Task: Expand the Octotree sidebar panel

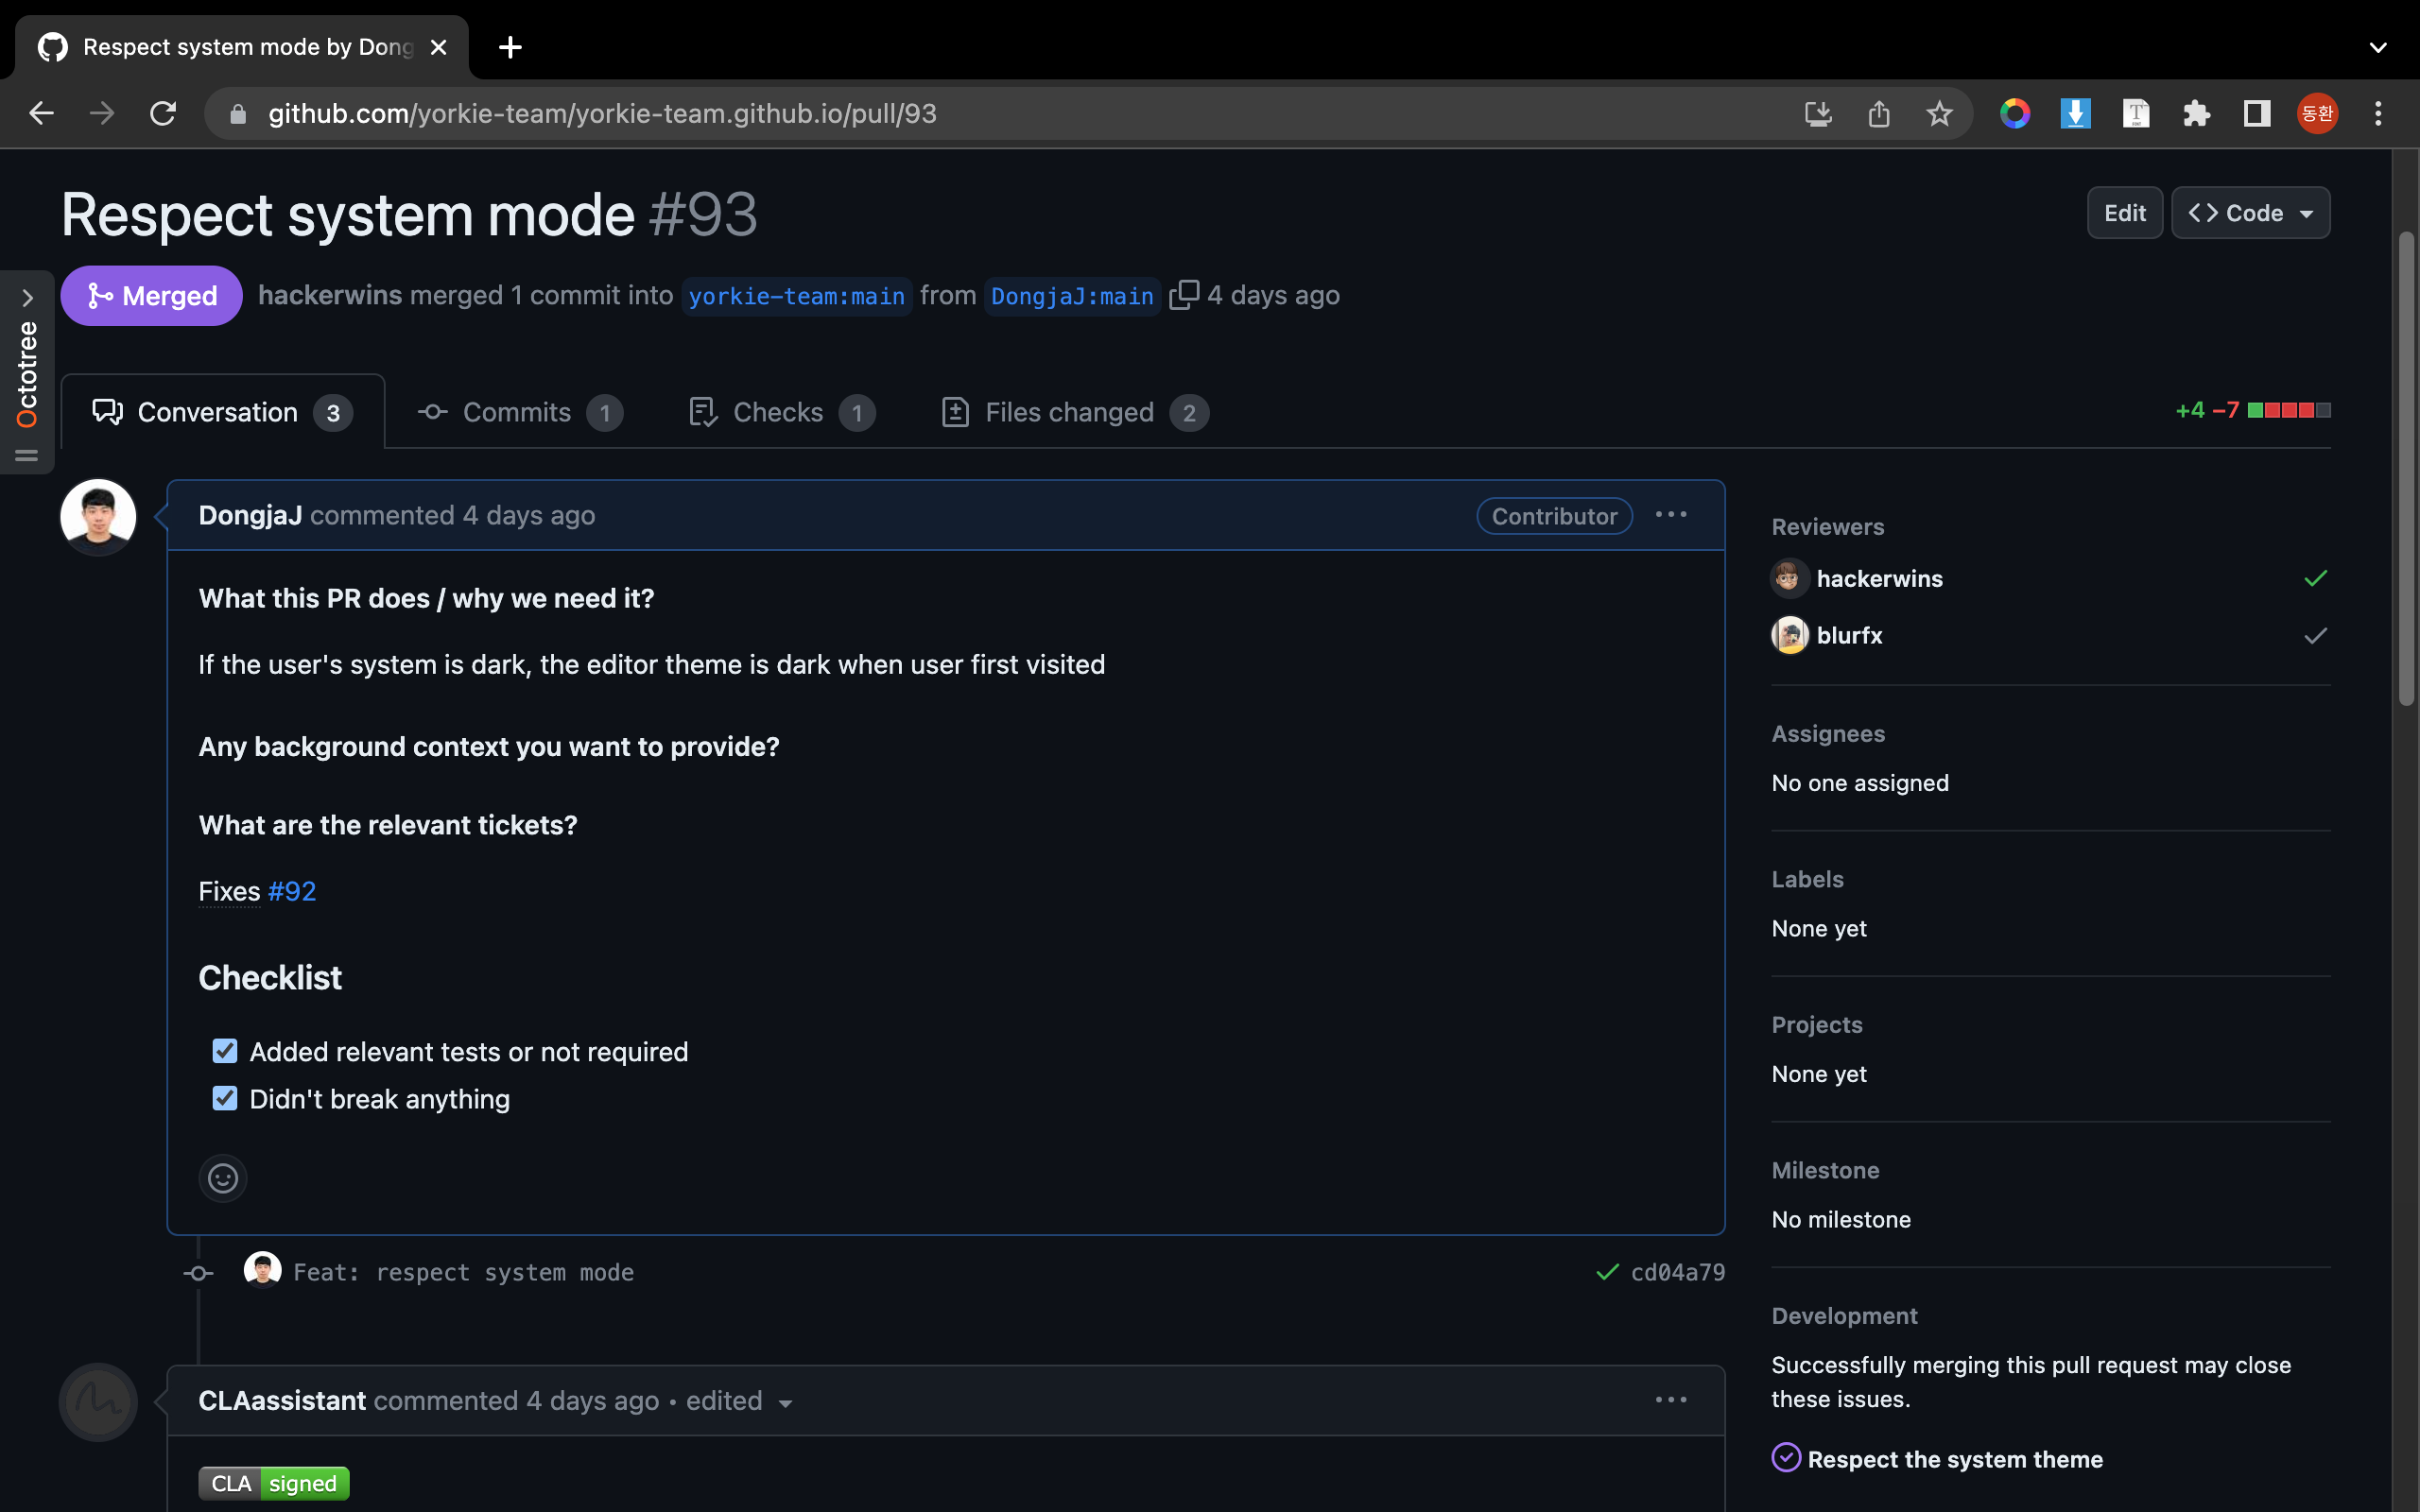Action: tap(27, 298)
